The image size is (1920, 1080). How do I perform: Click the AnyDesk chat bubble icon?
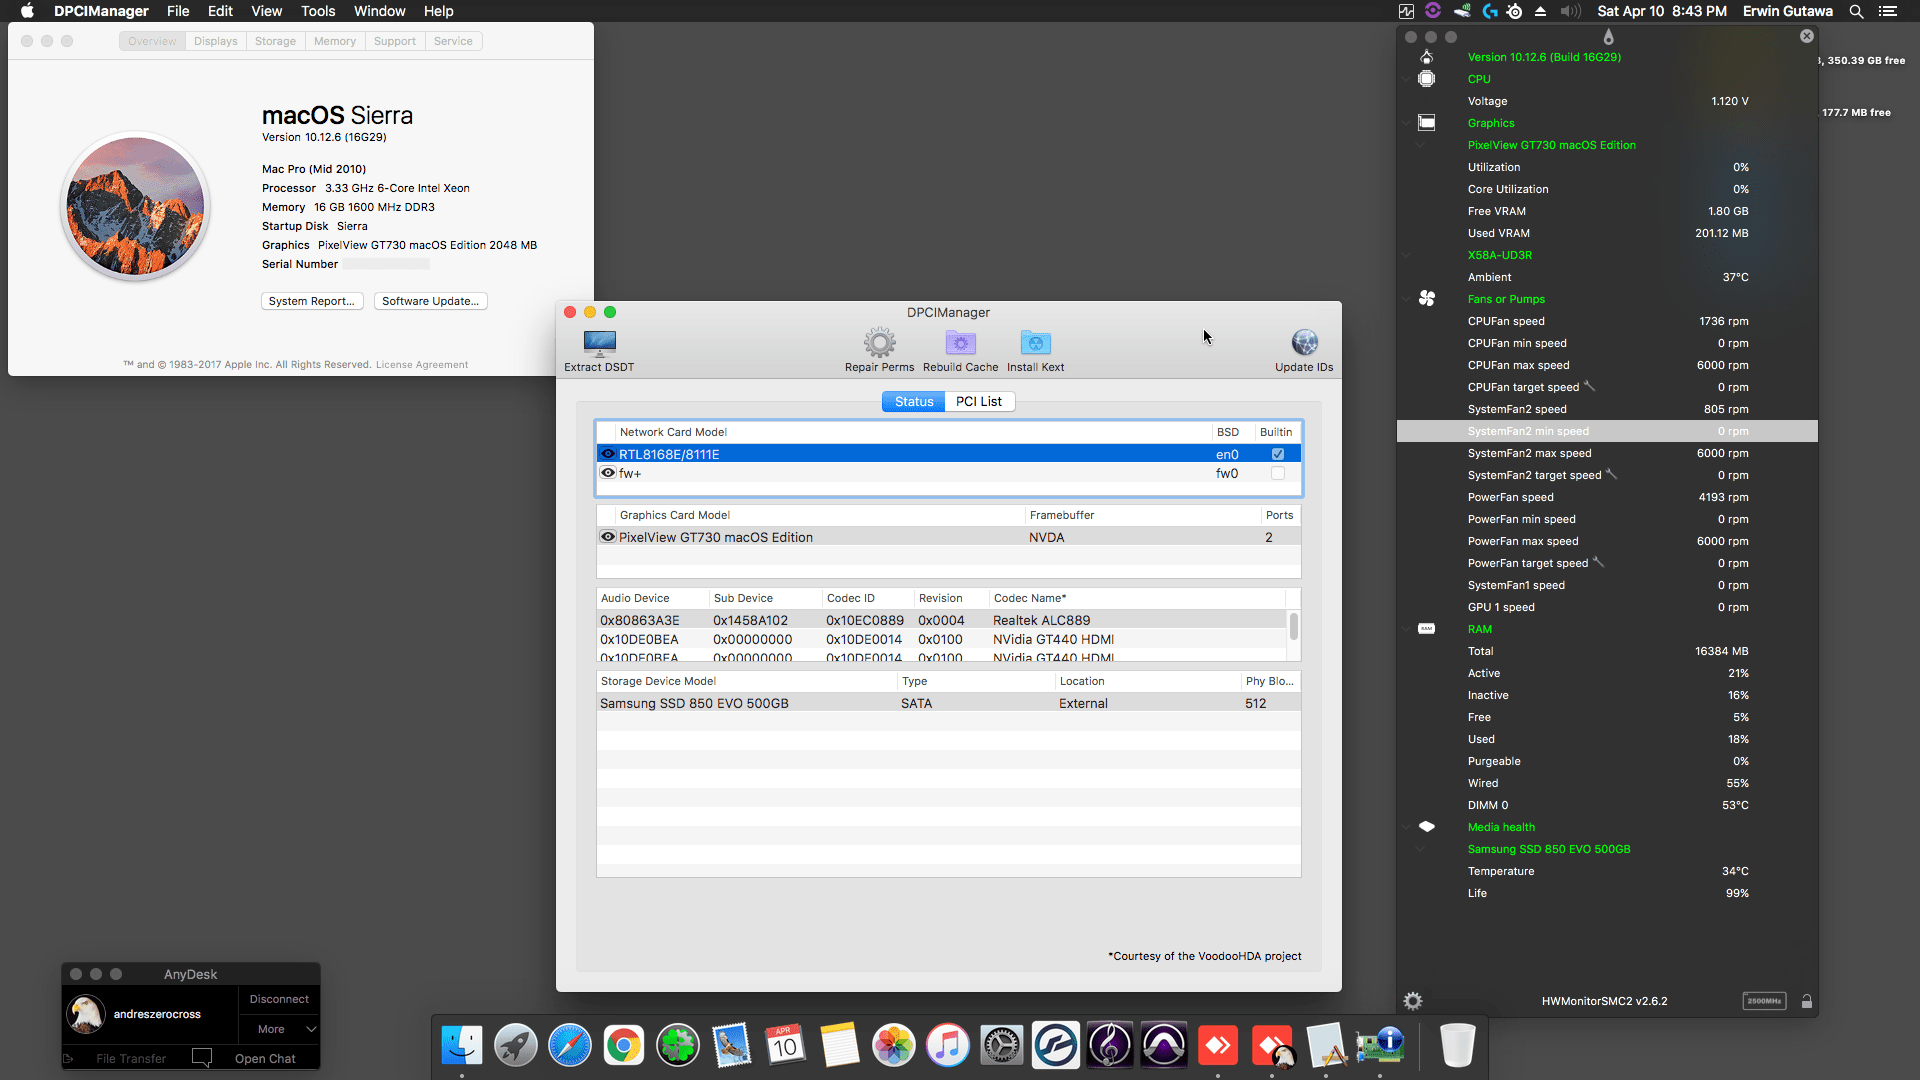point(202,1057)
